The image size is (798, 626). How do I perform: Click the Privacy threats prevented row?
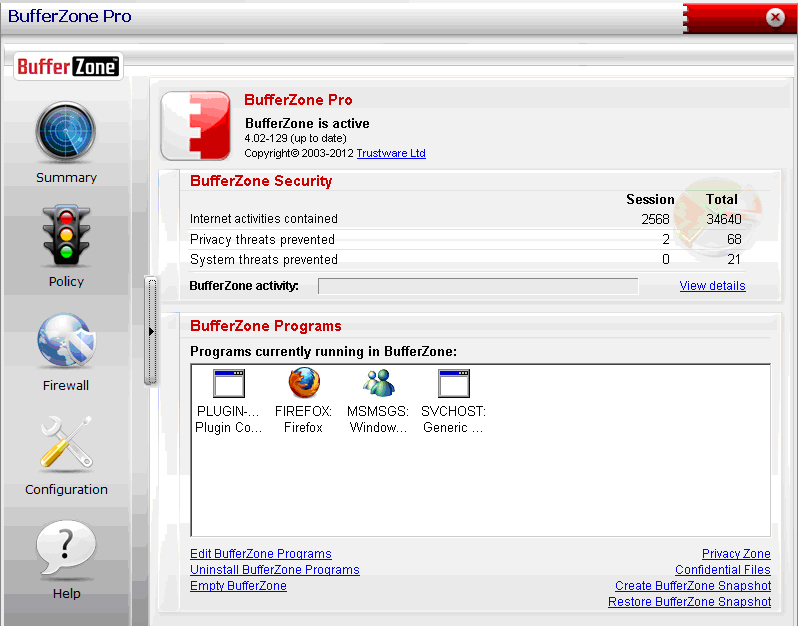tap(466, 239)
